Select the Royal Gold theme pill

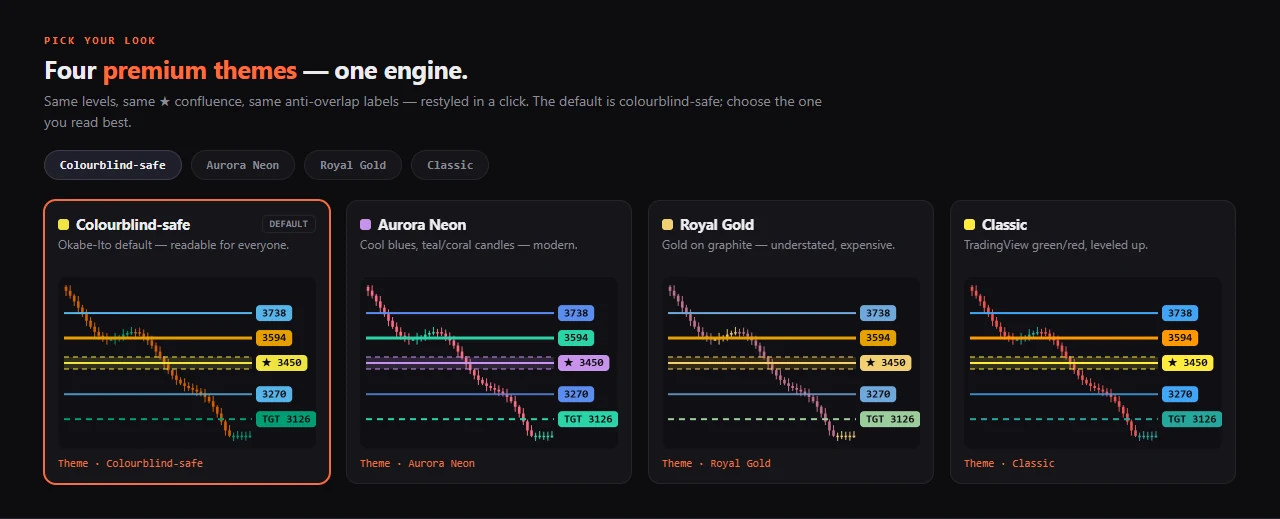click(x=353, y=165)
